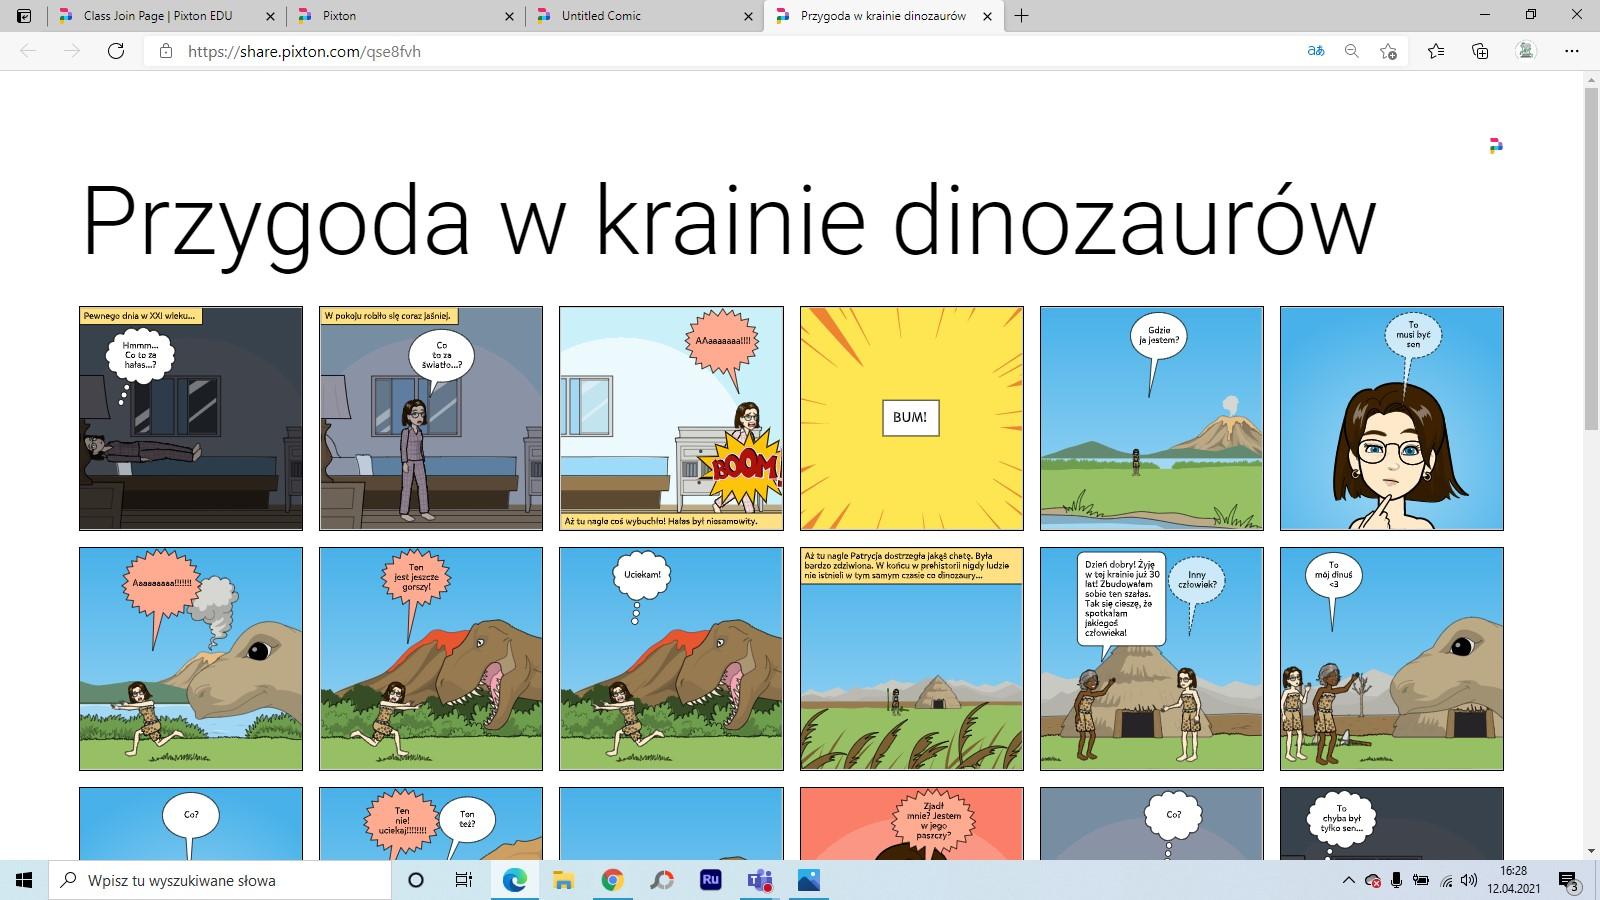The width and height of the screenshot is (1600, 900).
Task: Add this page to favorites with star-plus icon
Action: pyautogui.click(x=1388, y=51)
